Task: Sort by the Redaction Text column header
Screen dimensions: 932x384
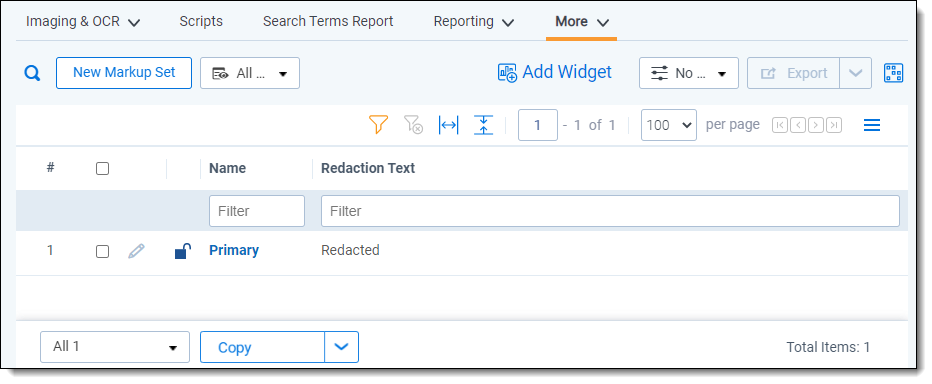Action: [x=368, y=168]
